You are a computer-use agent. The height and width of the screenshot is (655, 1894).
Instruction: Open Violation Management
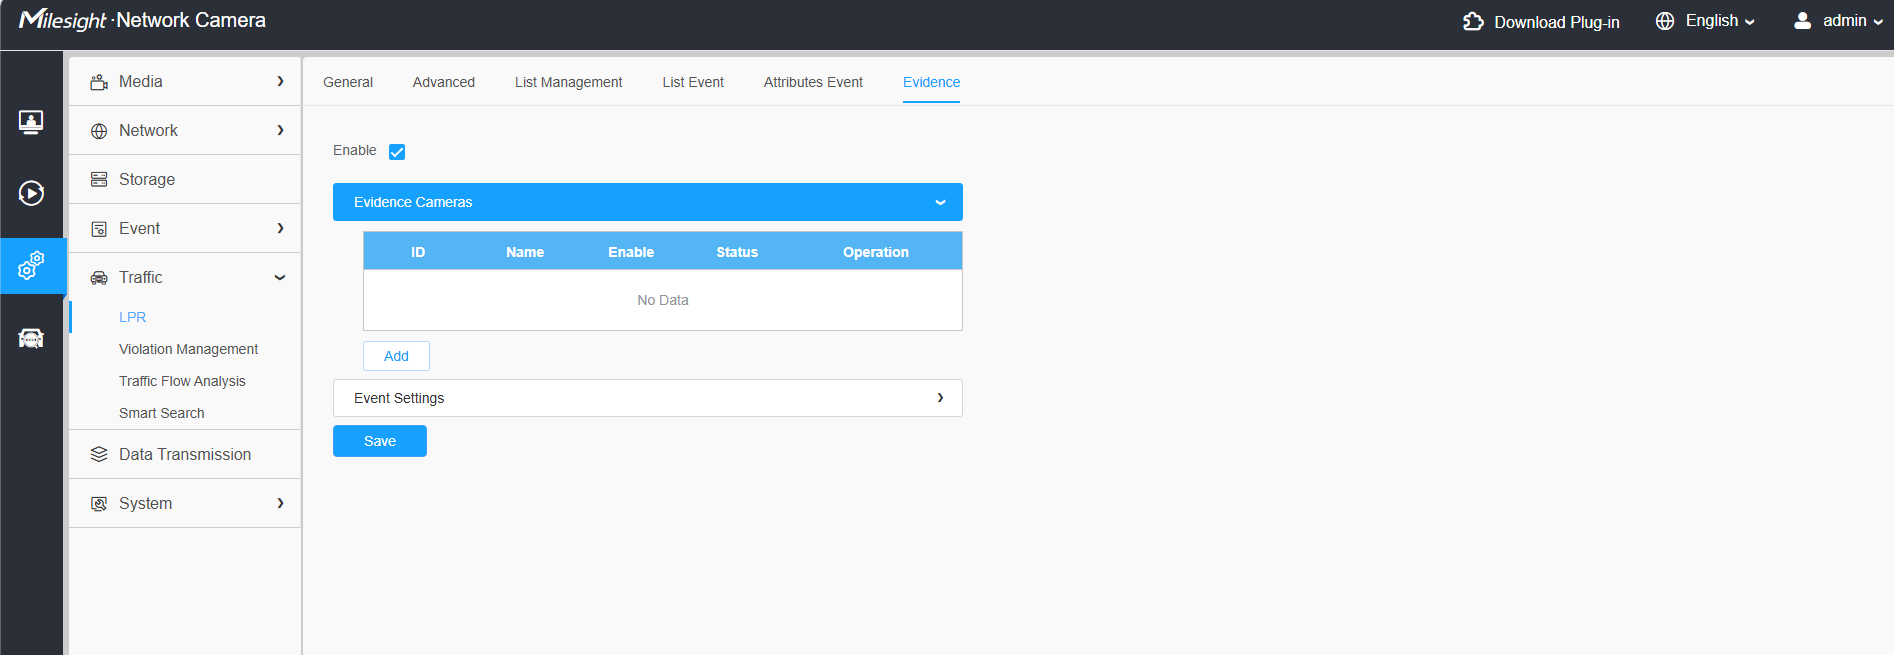[188, 349]
